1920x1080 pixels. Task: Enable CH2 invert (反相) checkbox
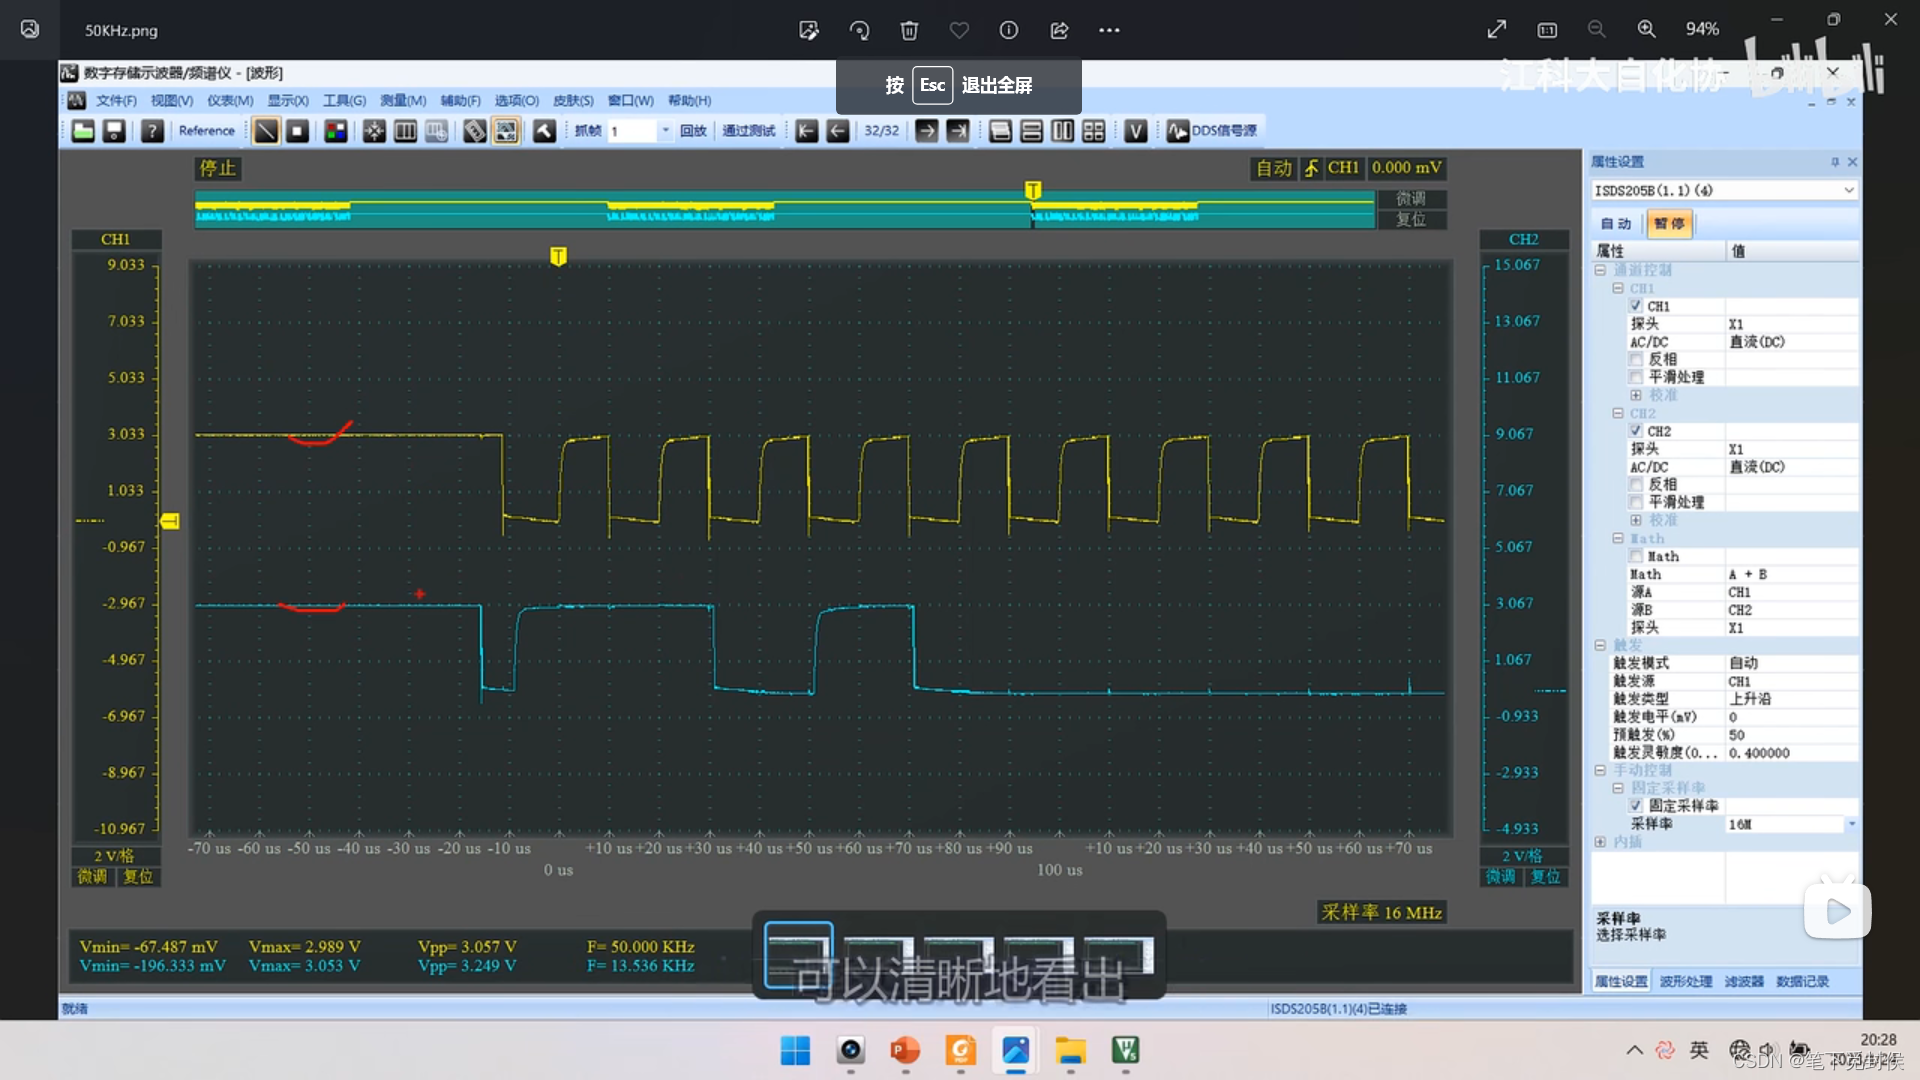coord(1636,485)
